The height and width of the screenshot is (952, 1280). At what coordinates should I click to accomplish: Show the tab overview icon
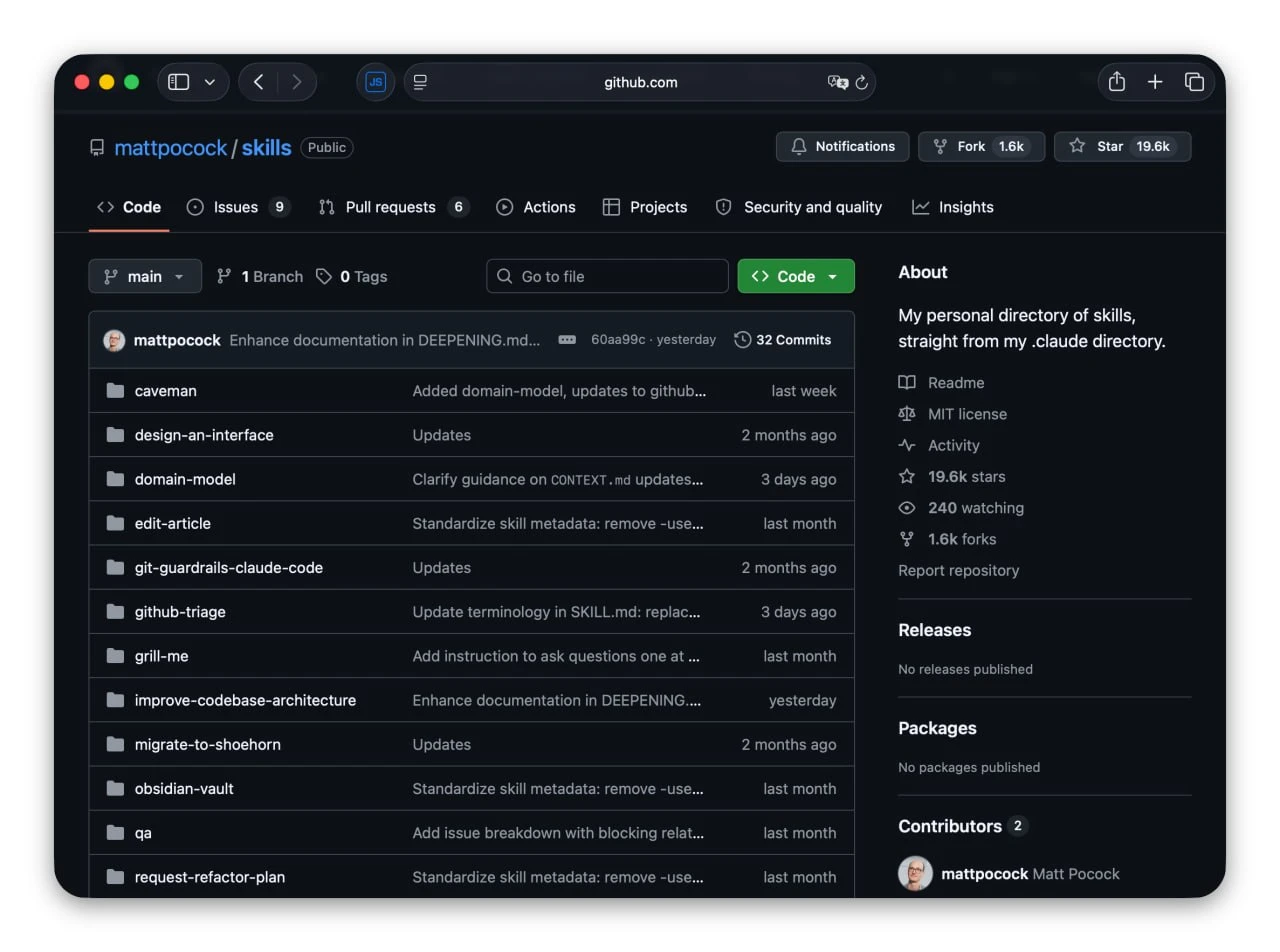(1194, 82)
